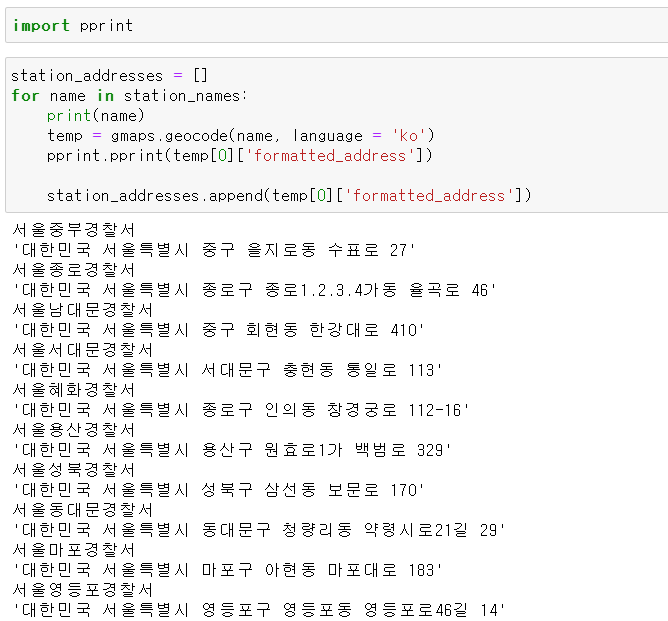
Task: Click output address '중구 을지로동 수표로 27'
Action: tap(305, 250)
